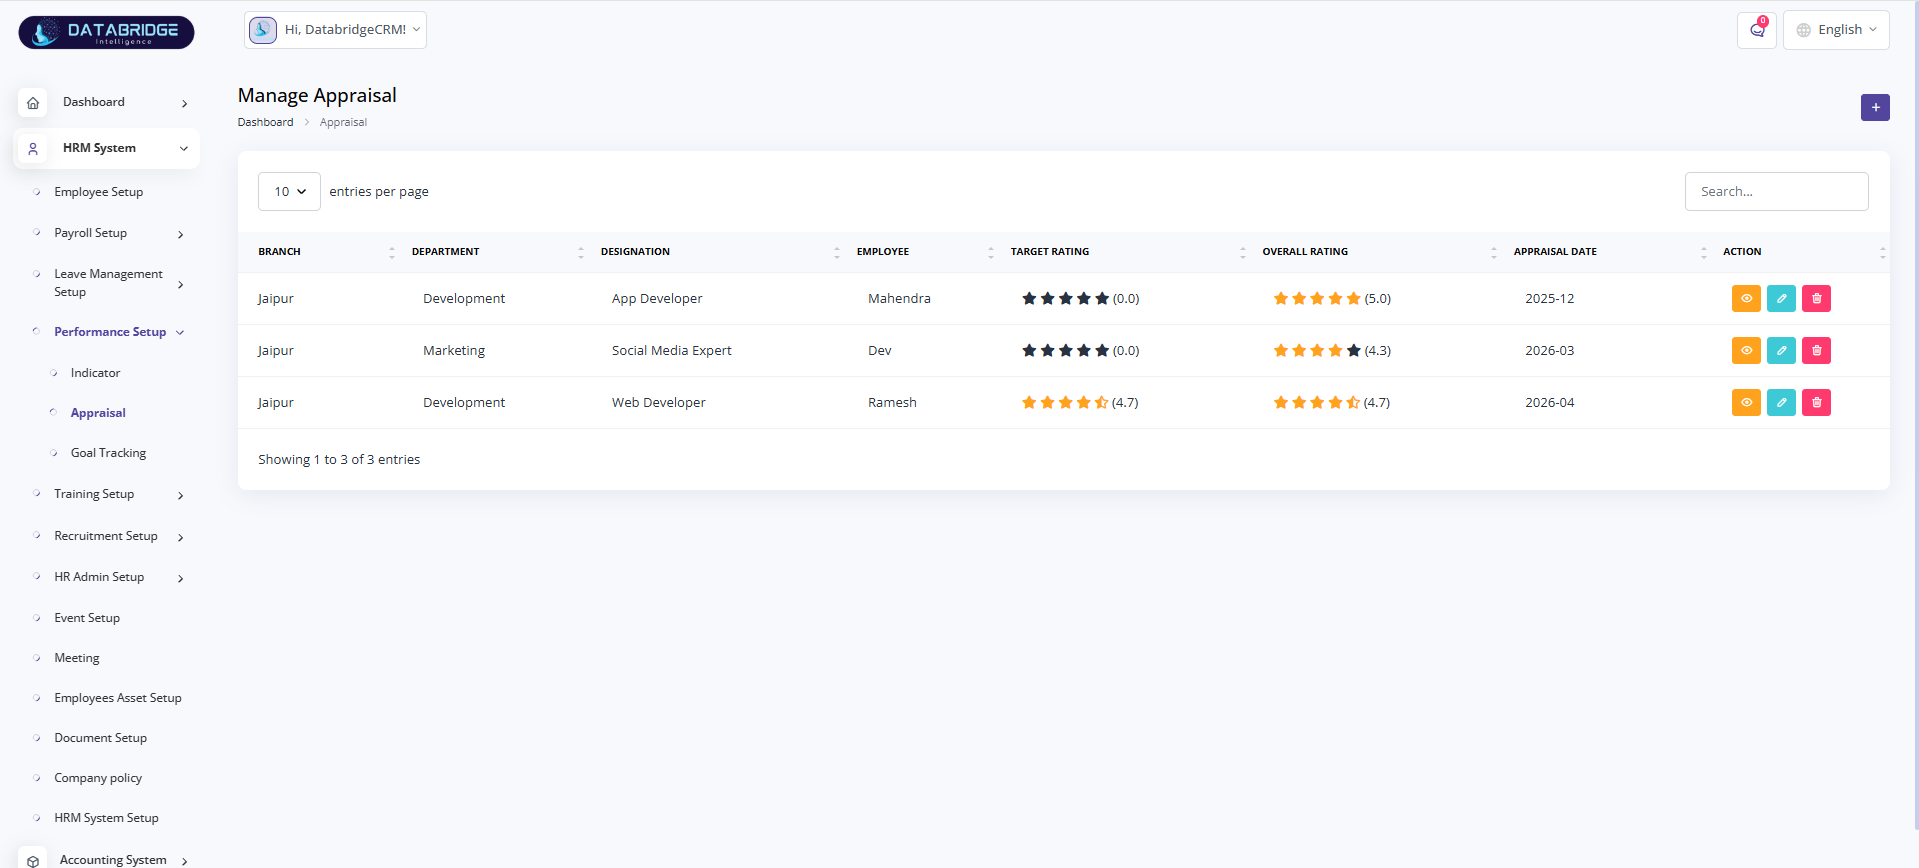Click the Dashboard home icon in sidebar
The height and width of the screenshot is (868, 1919).
(33, 102)
